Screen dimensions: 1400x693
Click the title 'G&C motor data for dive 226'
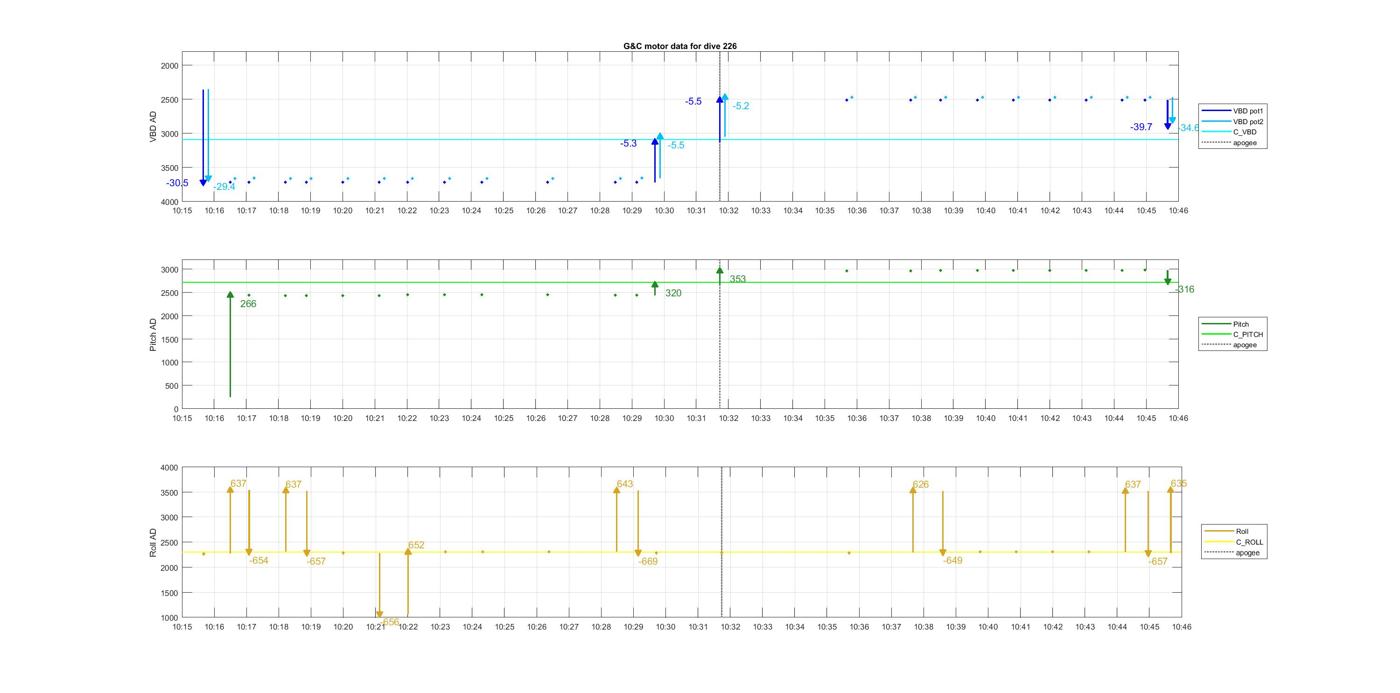[680, 46]
